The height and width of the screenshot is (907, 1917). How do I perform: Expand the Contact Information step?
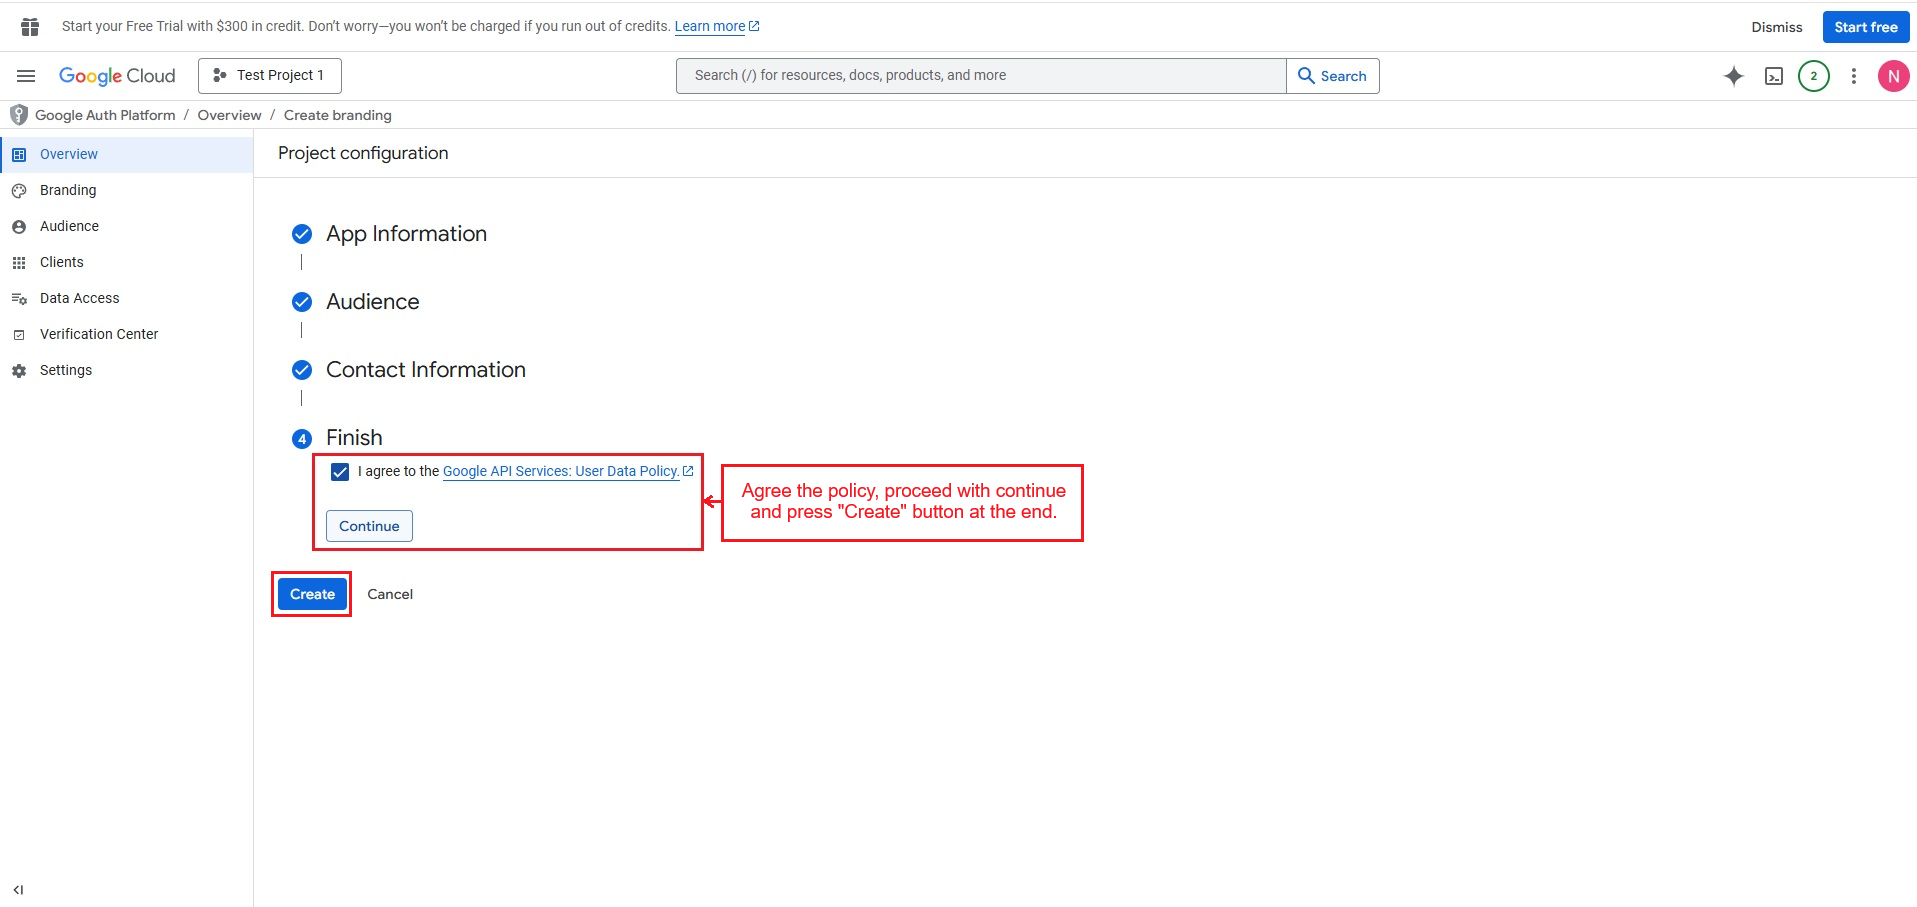pos(425,370)
